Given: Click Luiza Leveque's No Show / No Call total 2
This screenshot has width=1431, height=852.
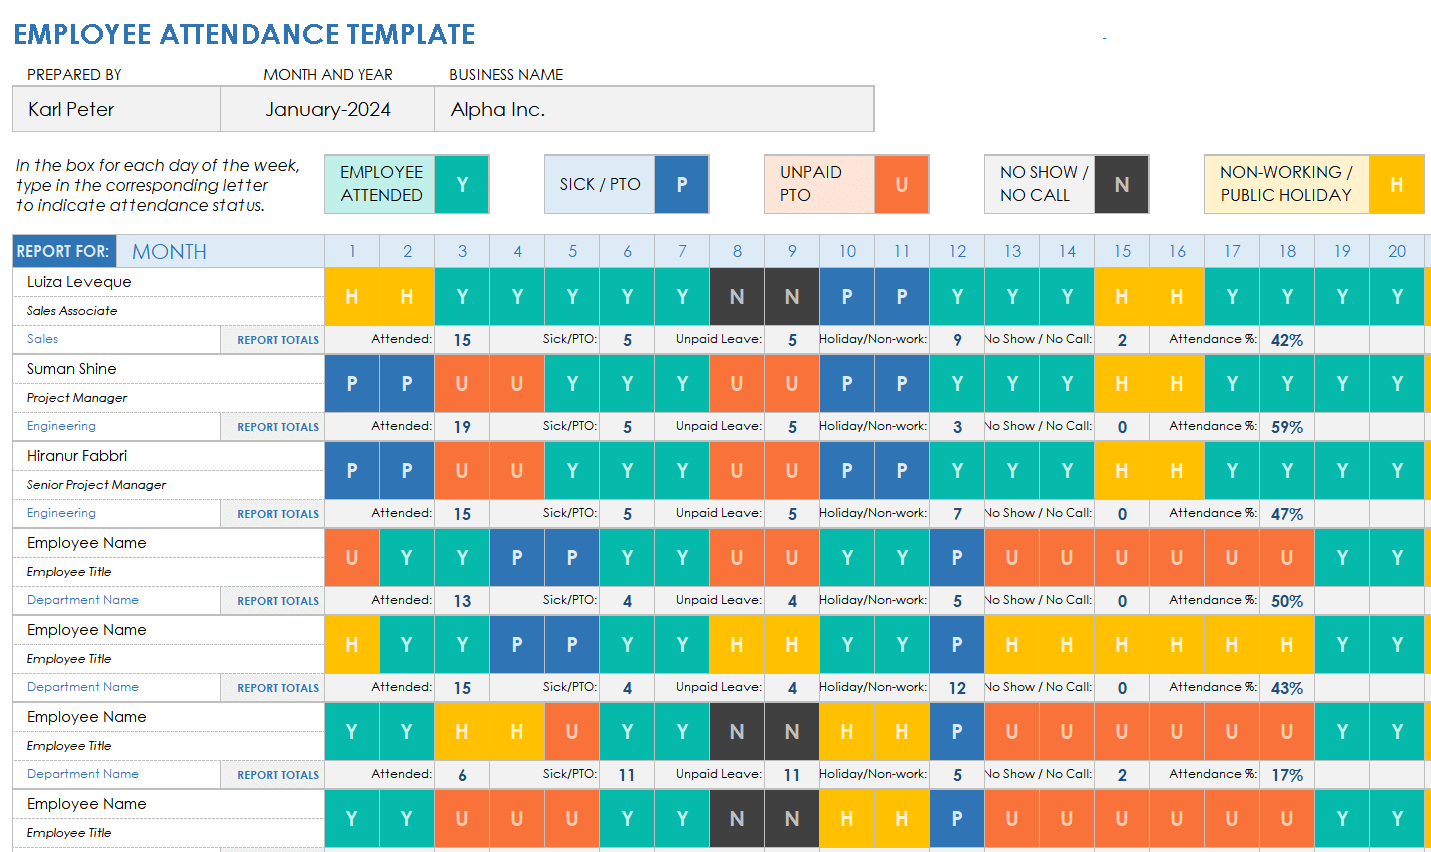Looking at the screenshot, I should (1122, 340).
